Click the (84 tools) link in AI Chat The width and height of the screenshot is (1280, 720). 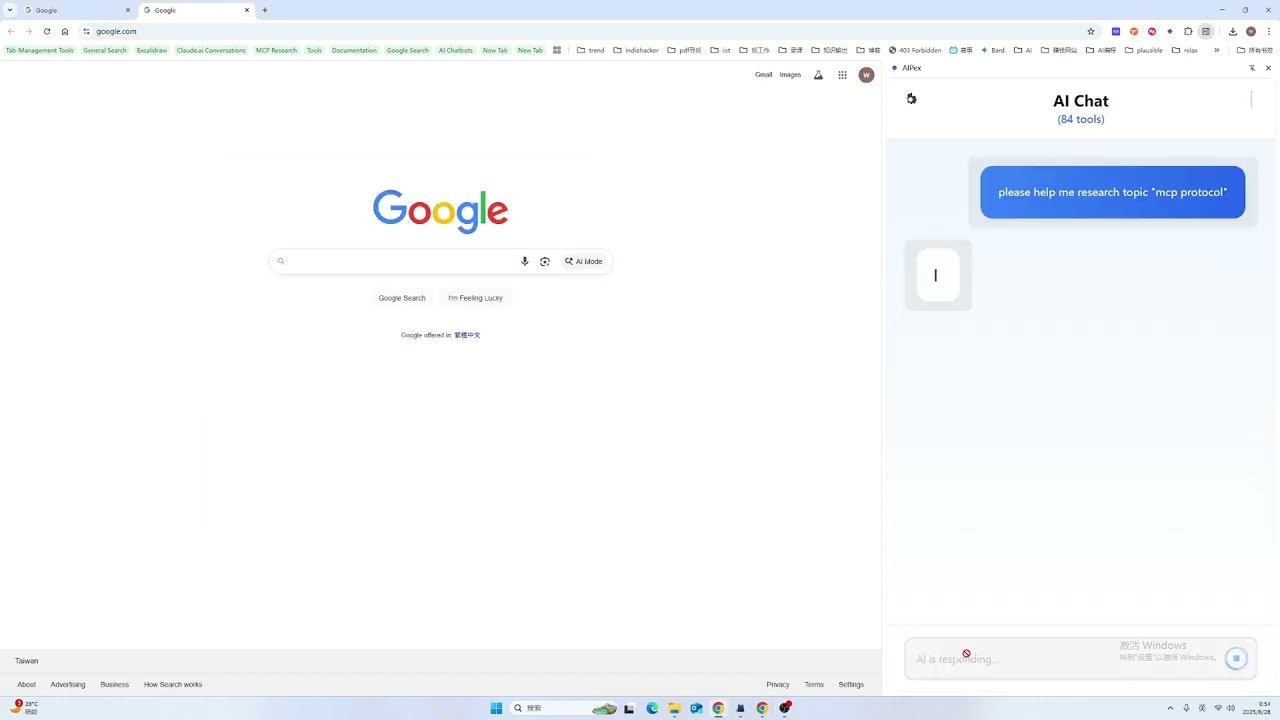coord(1080,119)
